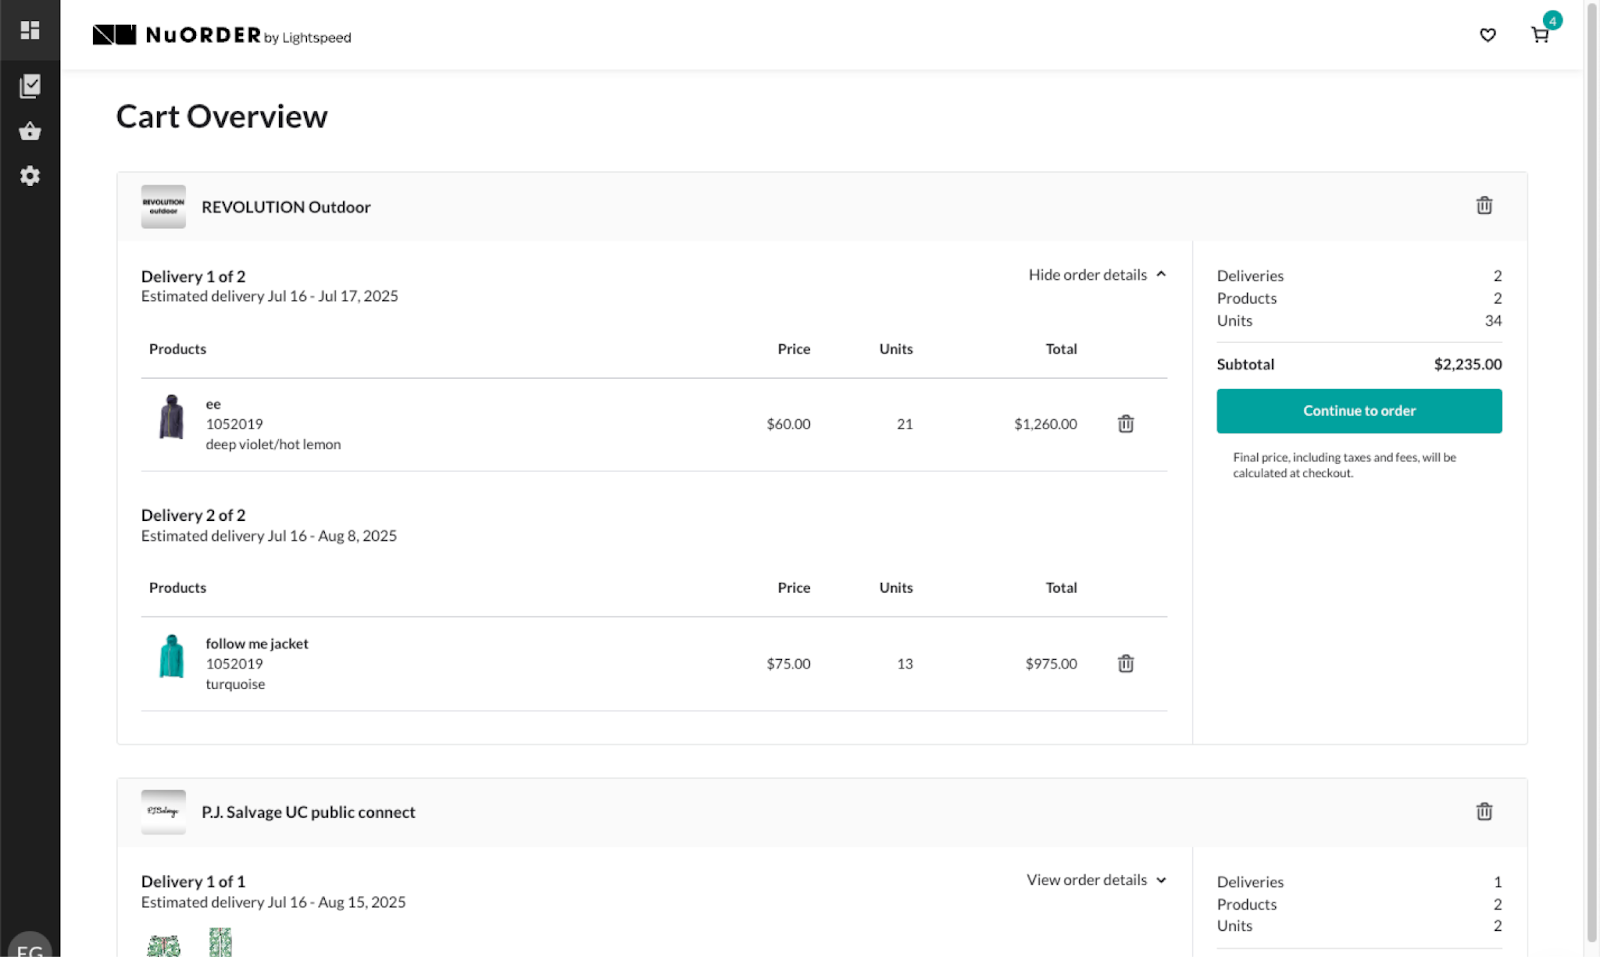Click the REVOLUTION Outdoor brand name
The height and width of the screenshot is (957, 1600).
[x=285, y=207]
